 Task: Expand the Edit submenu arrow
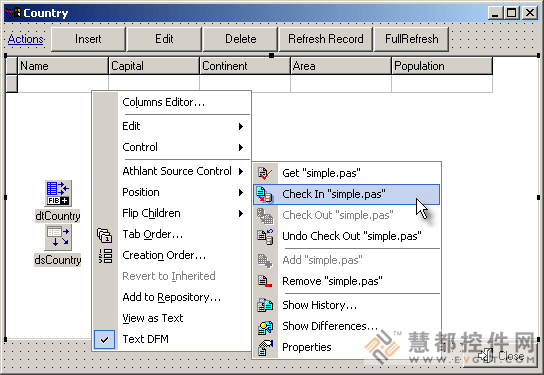click(x=241, y=126)
